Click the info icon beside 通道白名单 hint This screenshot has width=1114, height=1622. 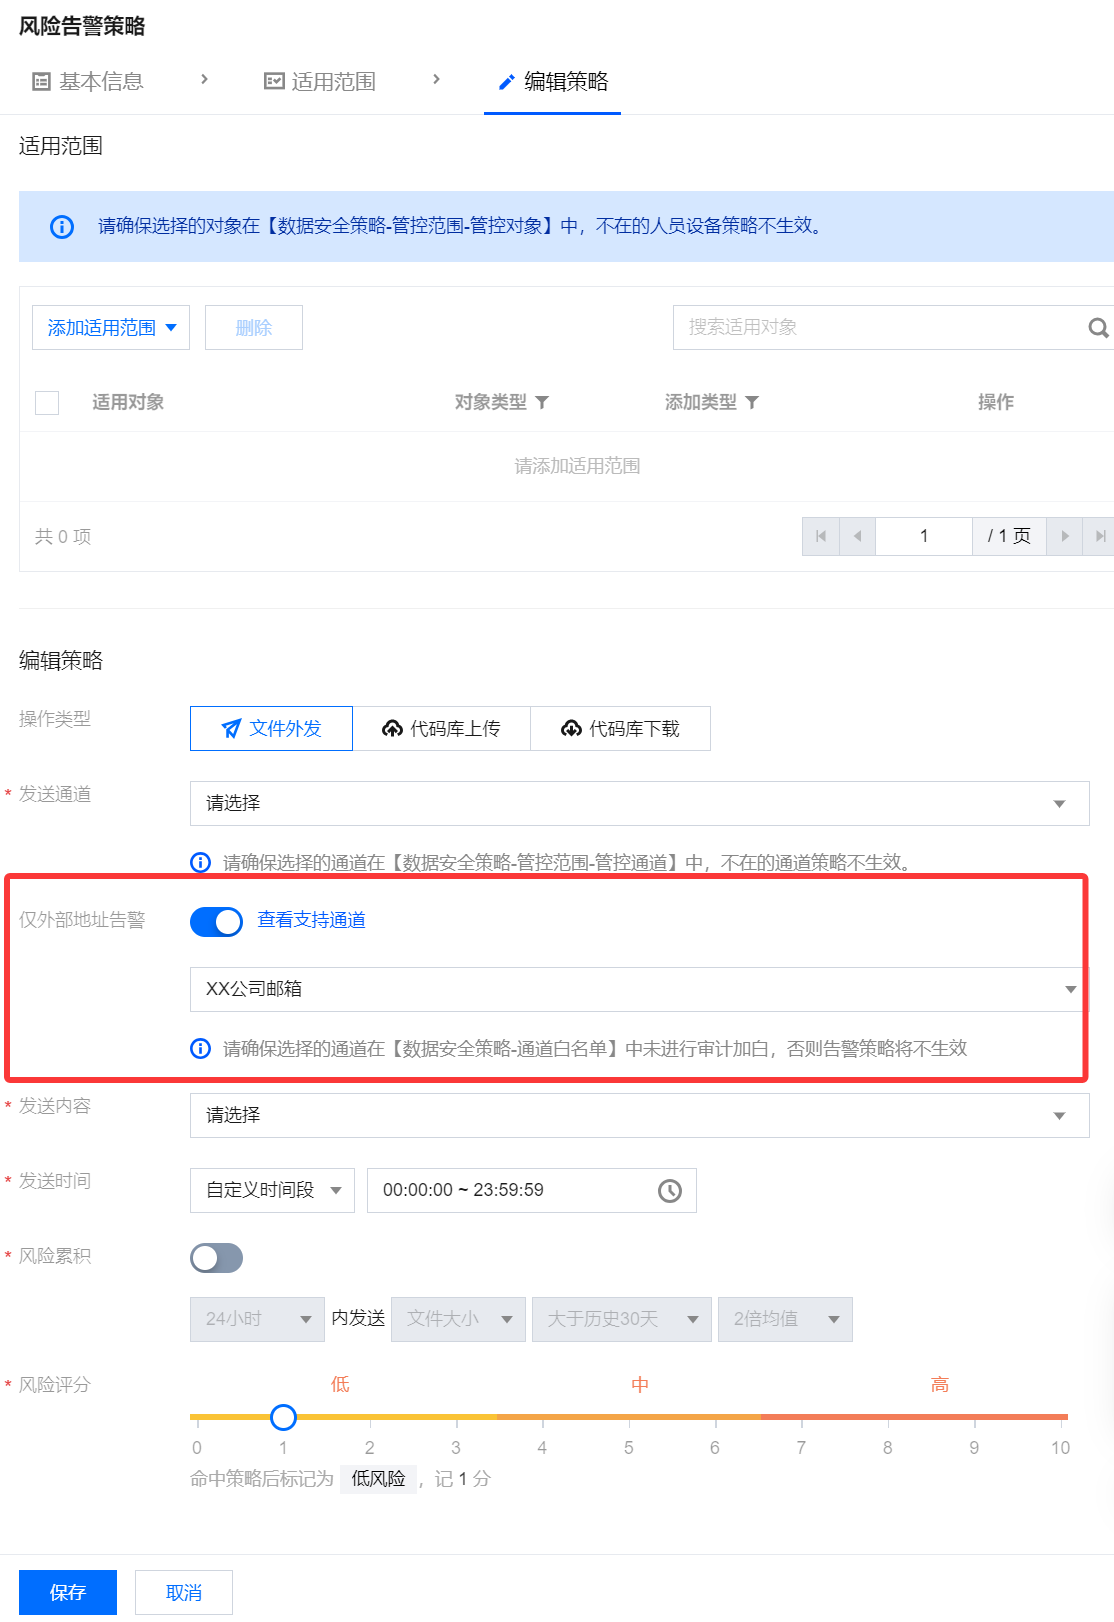tap(201, 1048)
